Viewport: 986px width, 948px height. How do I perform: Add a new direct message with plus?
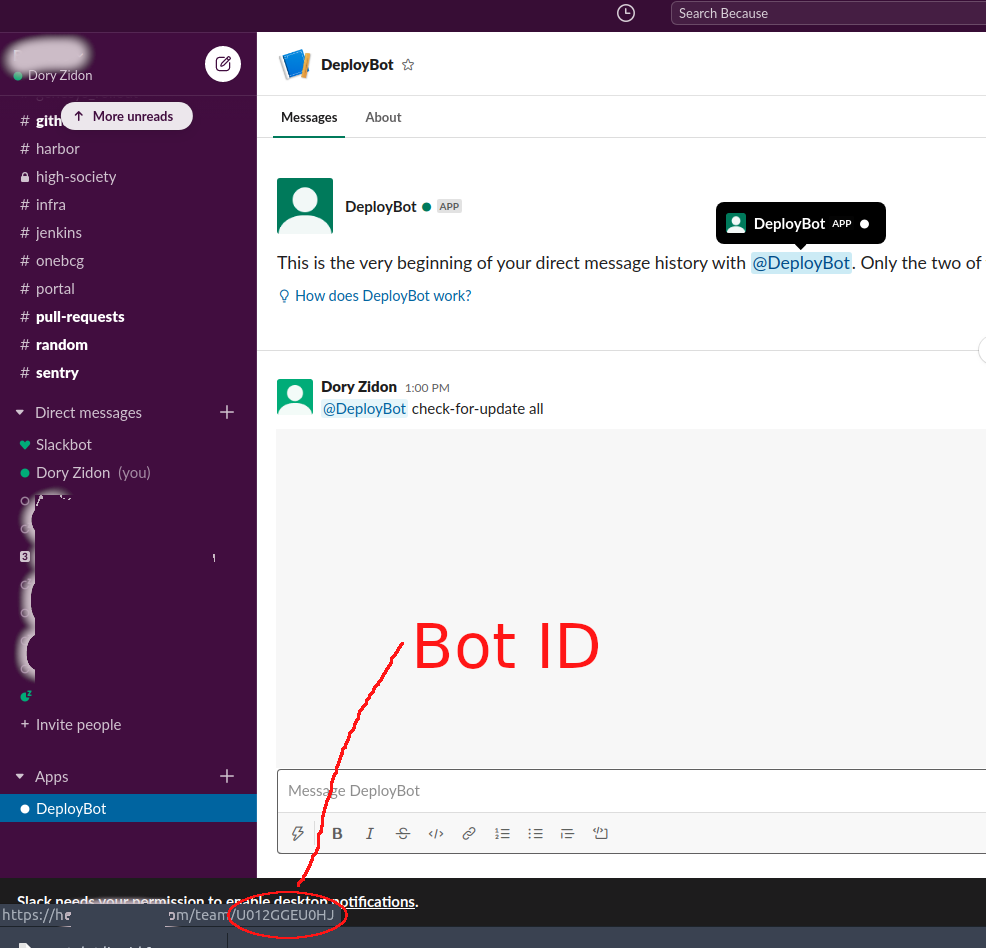tap(227, 412)
